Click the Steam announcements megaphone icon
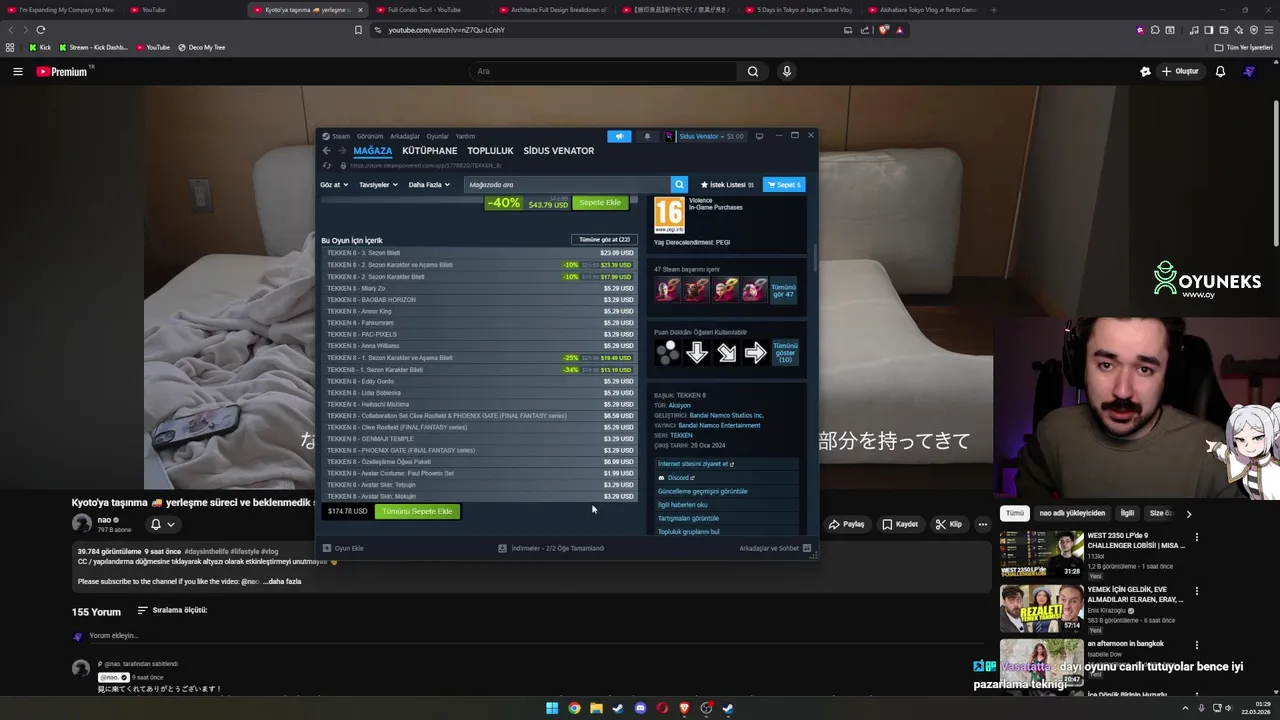1280x720 pixels. (x=619, y=136)
